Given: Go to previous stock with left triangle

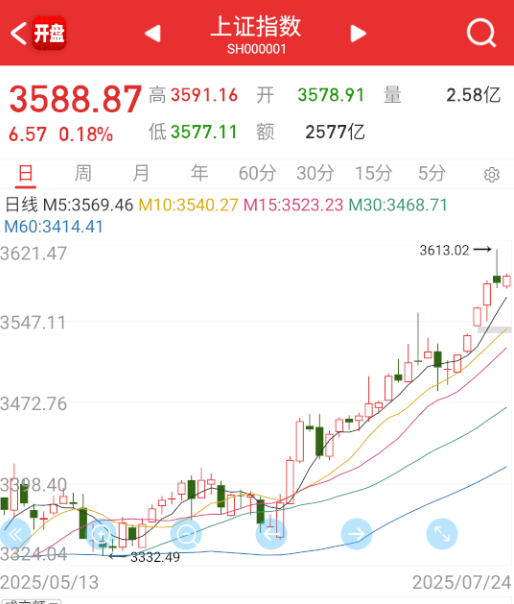Looking at the screenshot, I should pos(153,34).
